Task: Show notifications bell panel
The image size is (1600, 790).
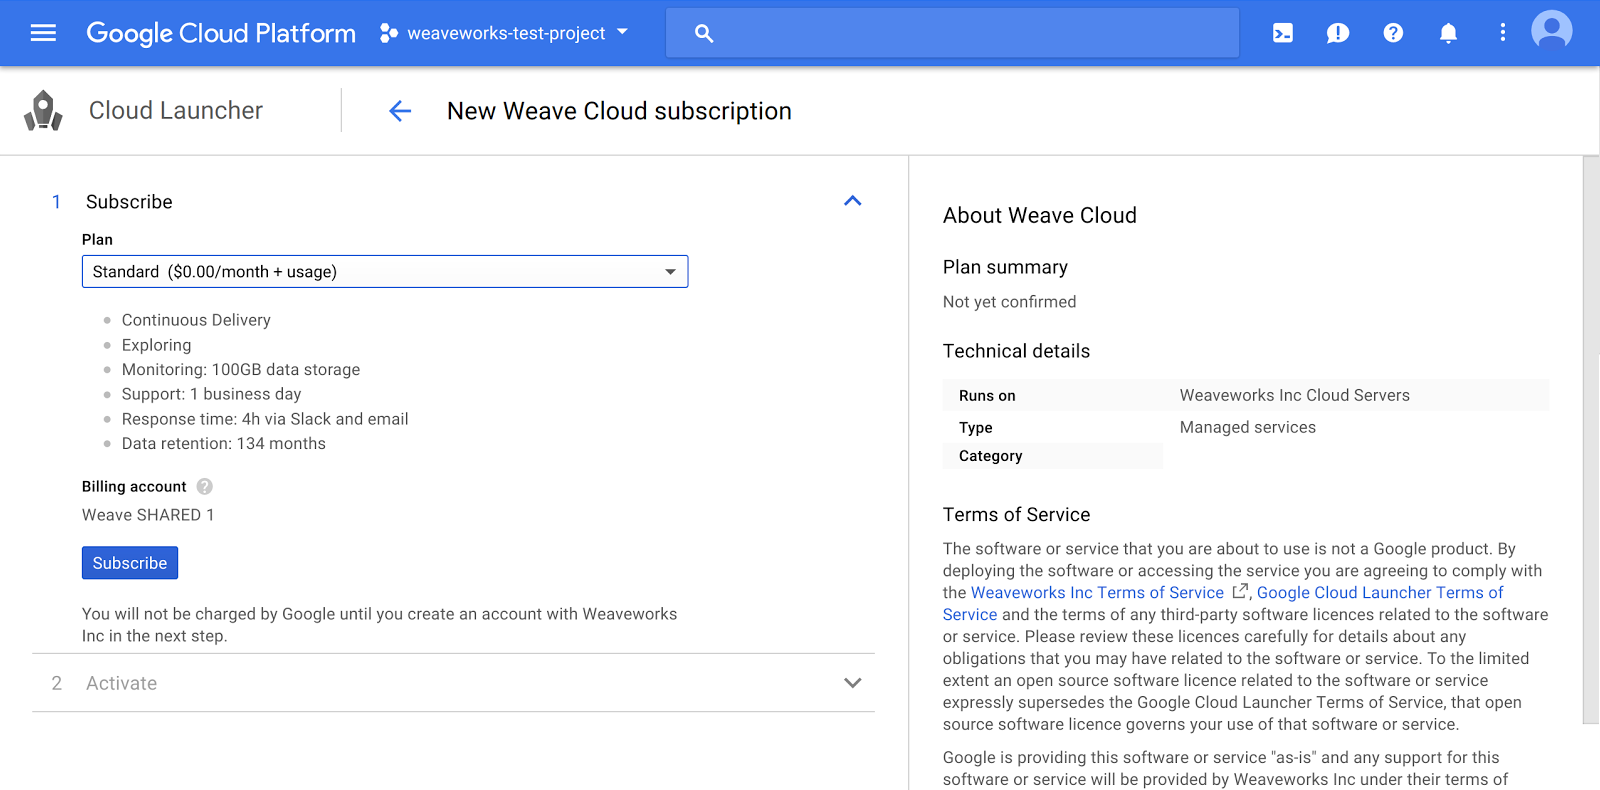Action: tap(1447, 33)
